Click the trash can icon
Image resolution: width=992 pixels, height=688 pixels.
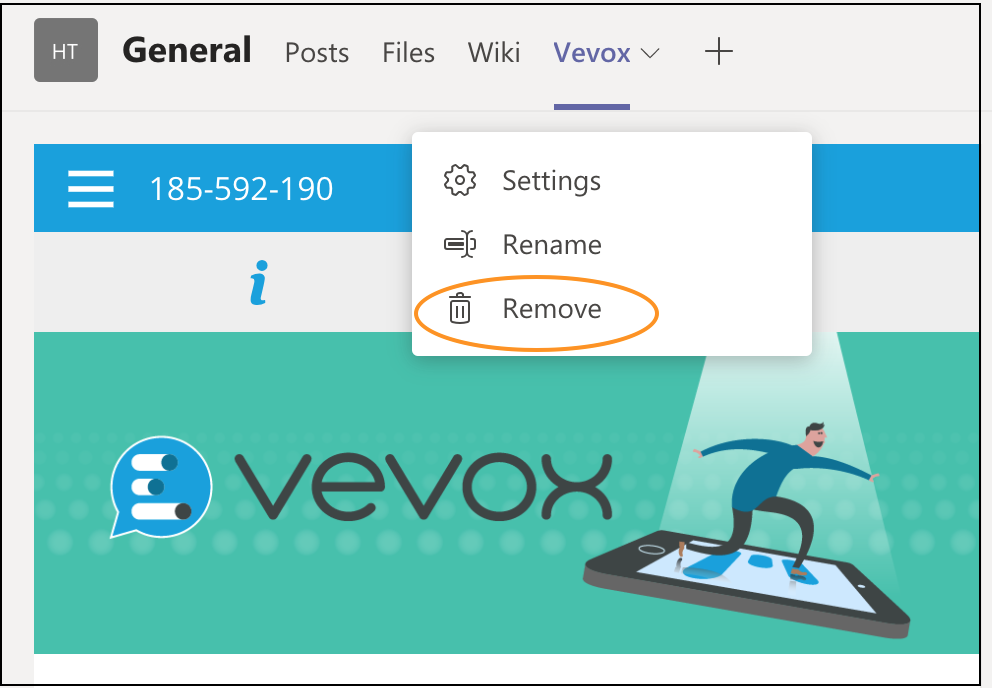pyautogui.click(x=459, y=309)
